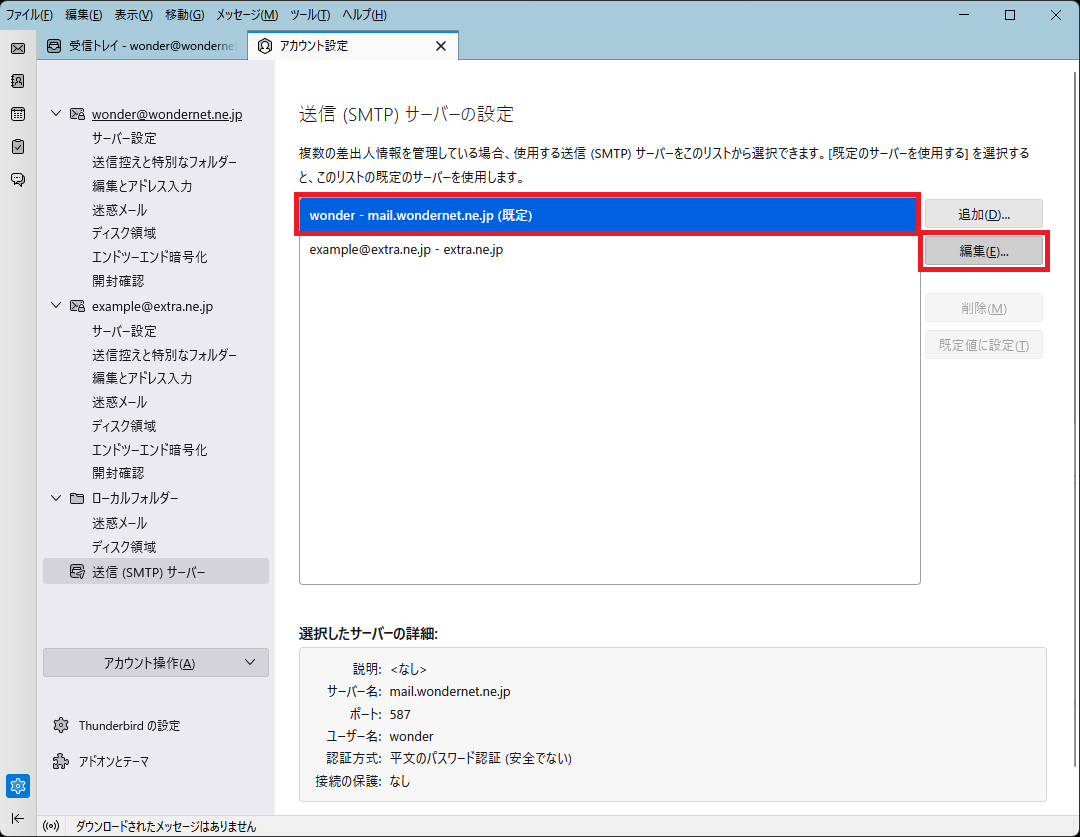Viewport: 1080px width, 837px height.
Task: Click the puzzle icon for アドオンとテーマ
Action: tap(61, 761)
